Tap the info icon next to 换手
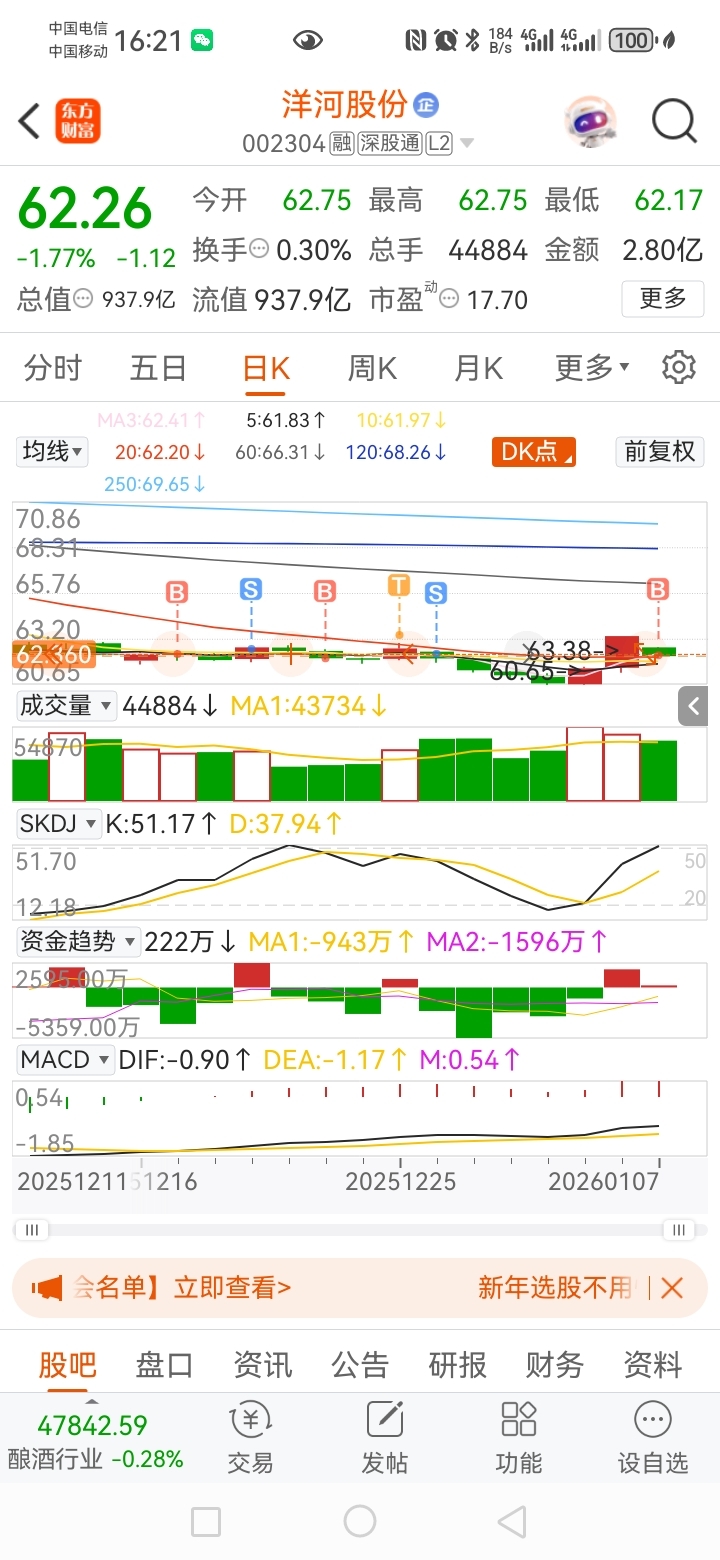Image resolution: width=720 pixels, height=1560 pixels. [x=260, y=249]
